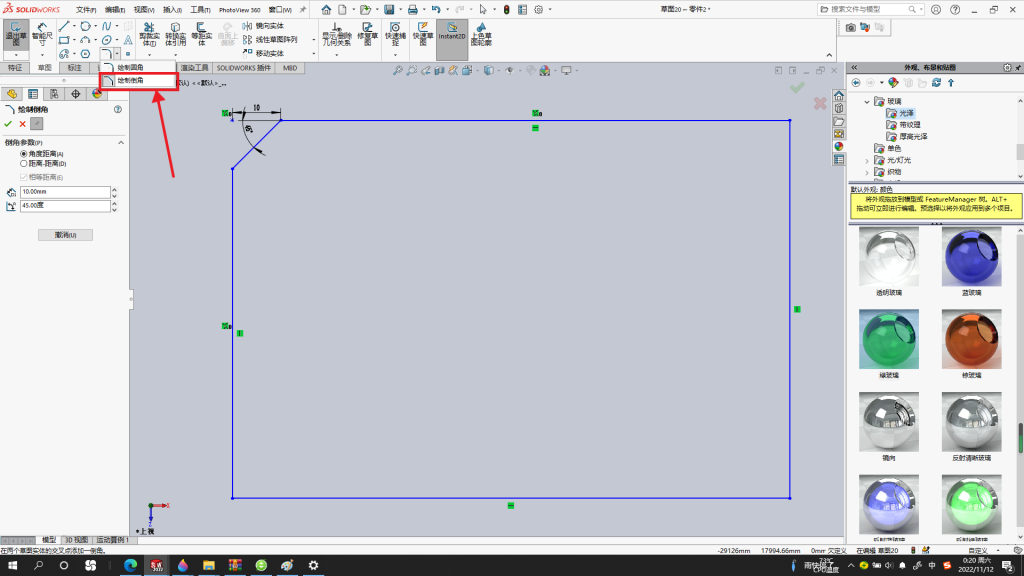Click the 智能尺寸 smart dimension tool
1024x576 pixels.
point(42,34)
